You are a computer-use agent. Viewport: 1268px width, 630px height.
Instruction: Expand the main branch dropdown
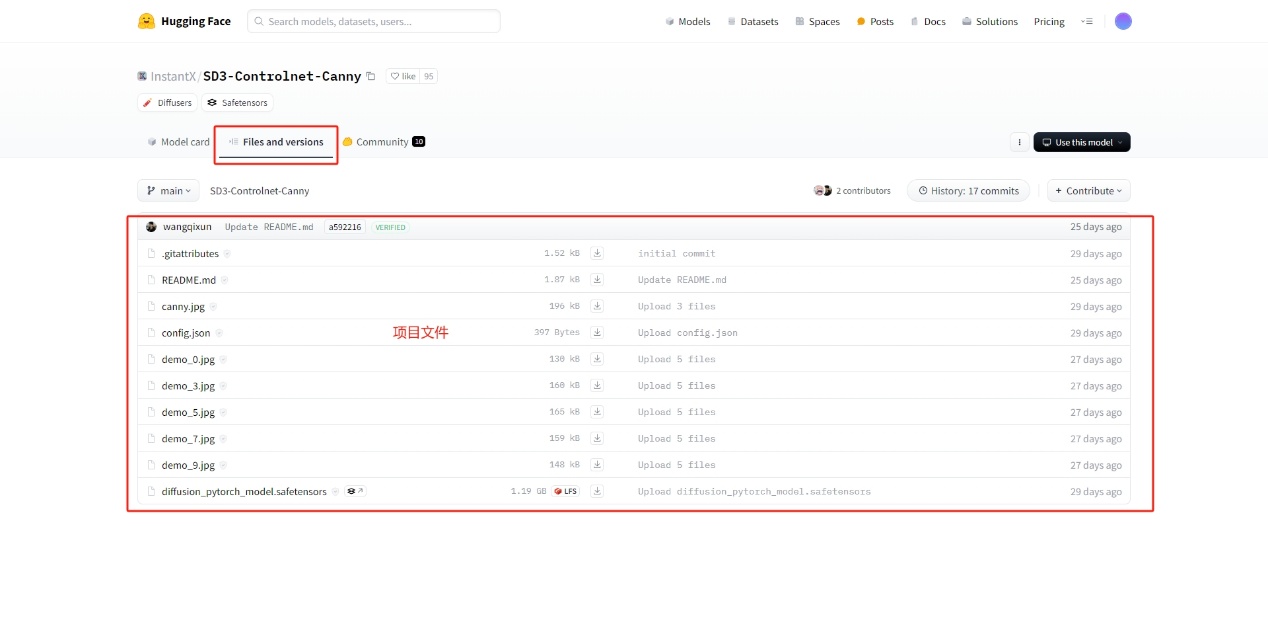tap(168, 191)
